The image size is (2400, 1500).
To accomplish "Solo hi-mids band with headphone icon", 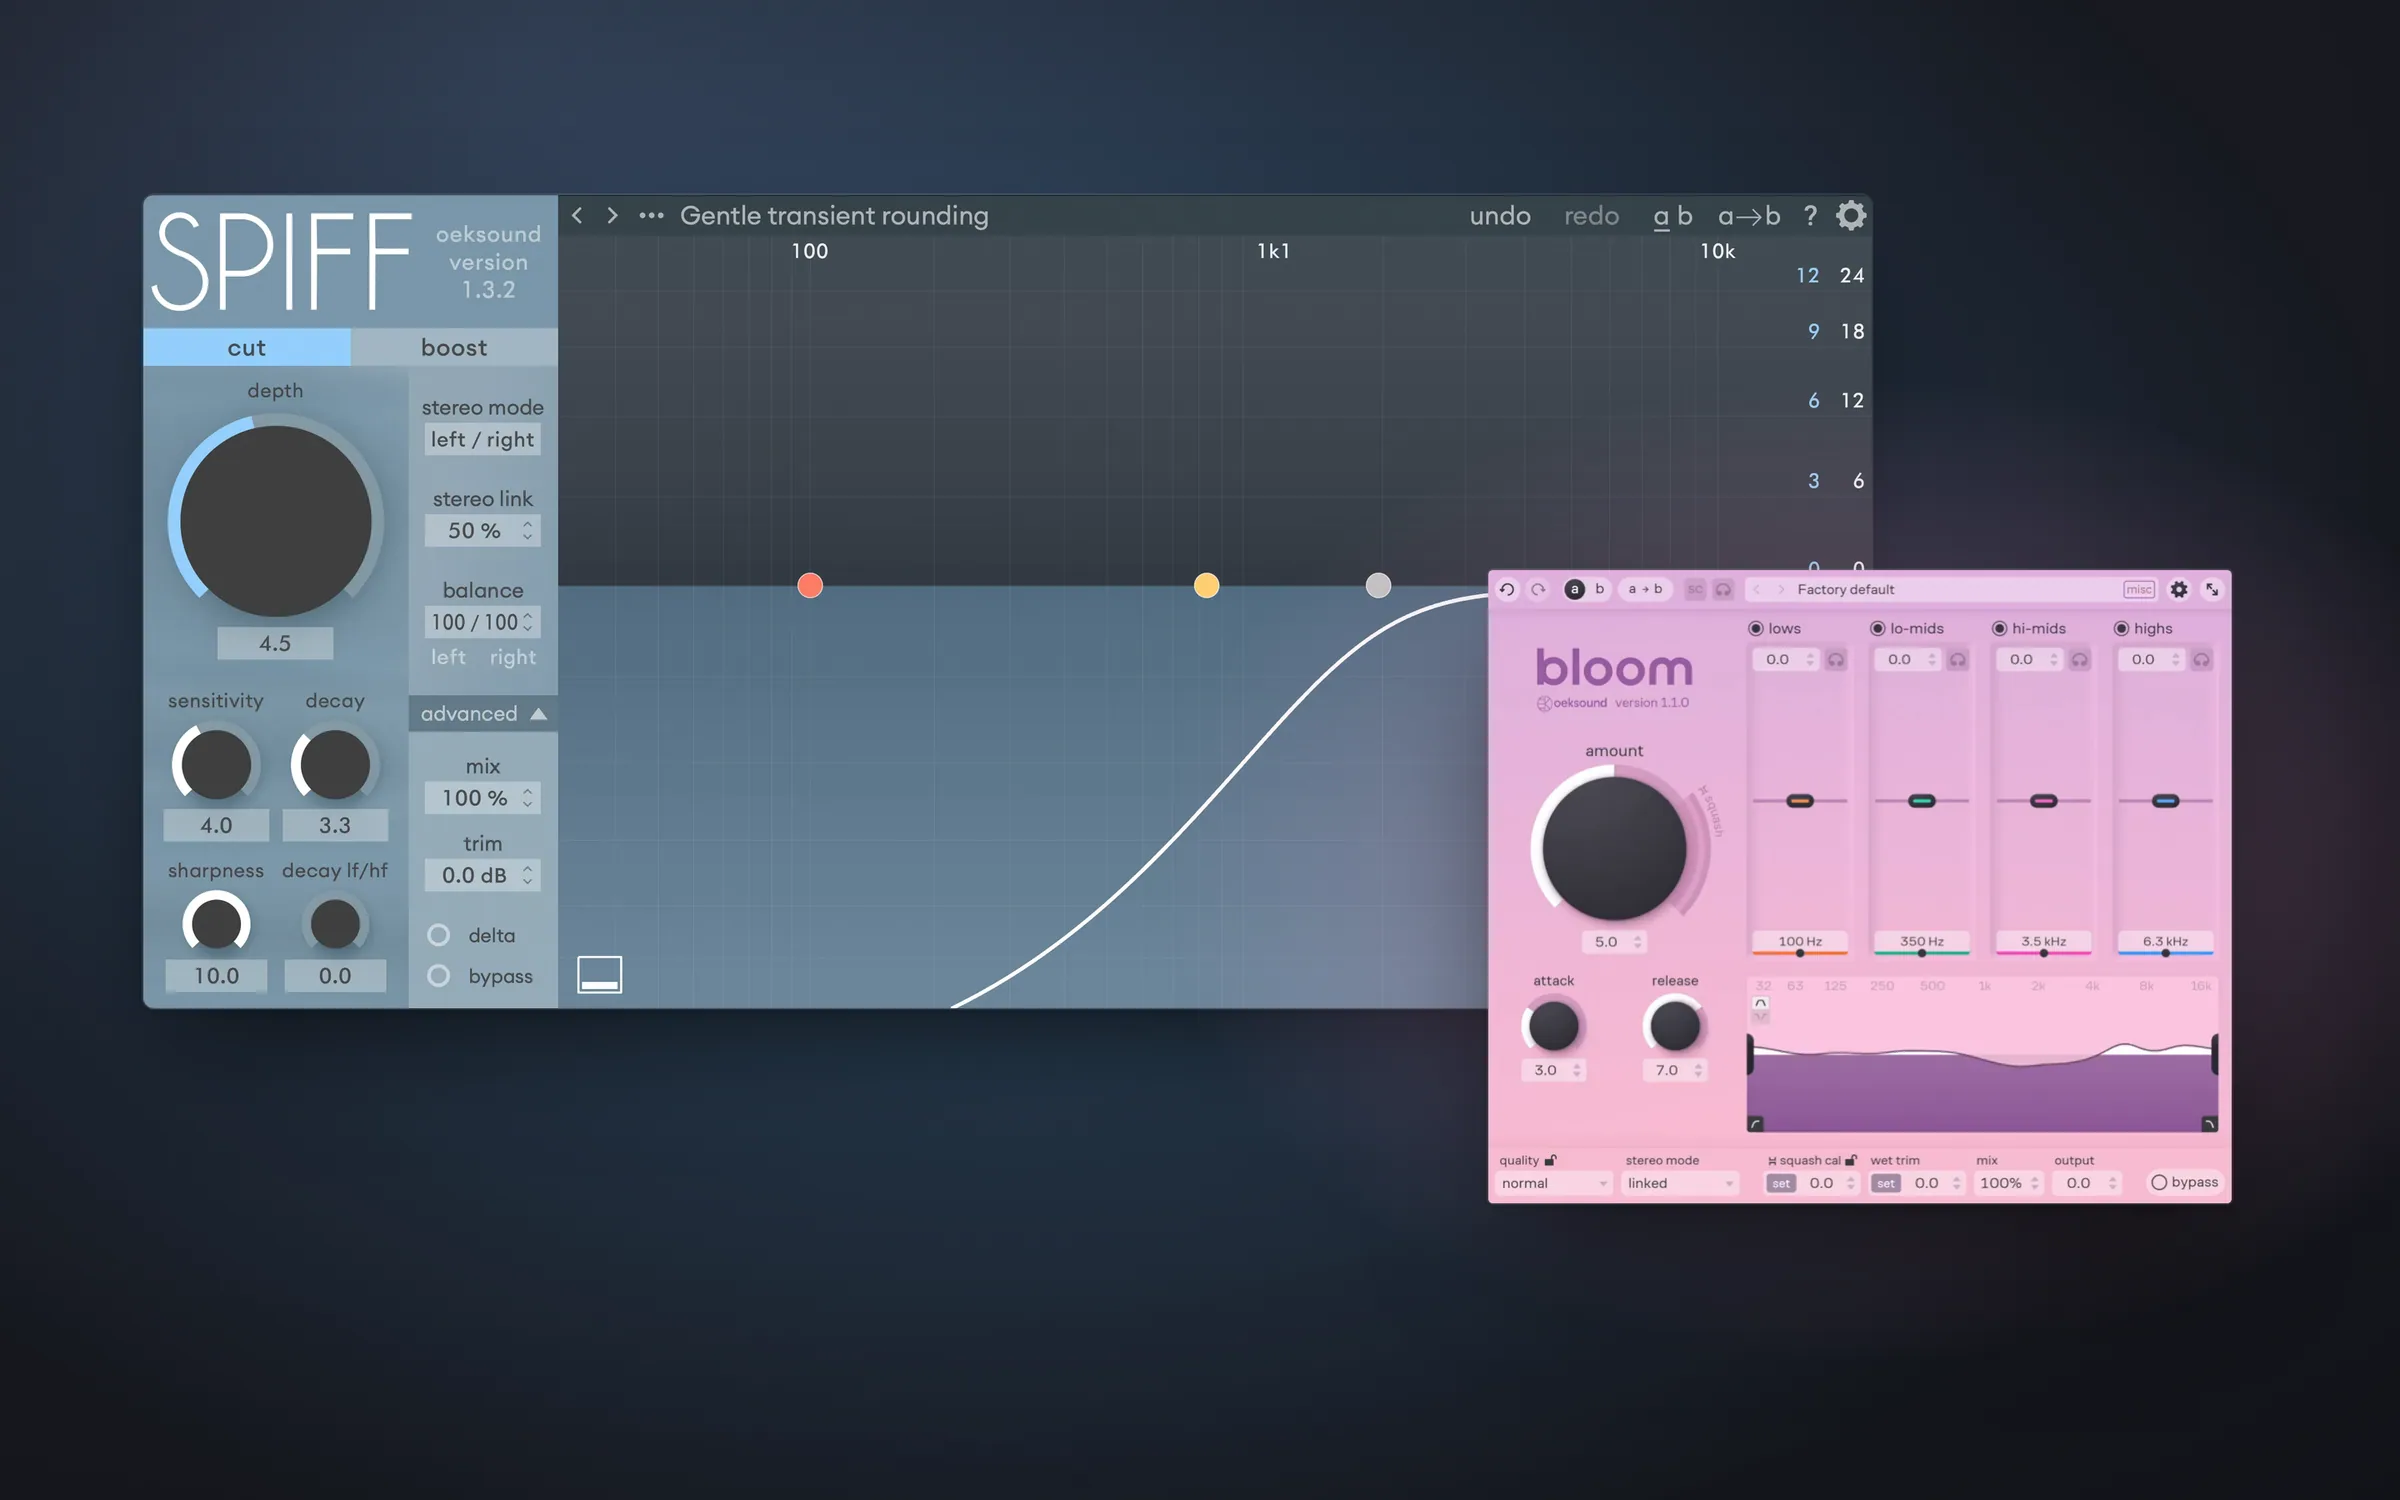I will pyautogui.click(x=2080, y=659).
